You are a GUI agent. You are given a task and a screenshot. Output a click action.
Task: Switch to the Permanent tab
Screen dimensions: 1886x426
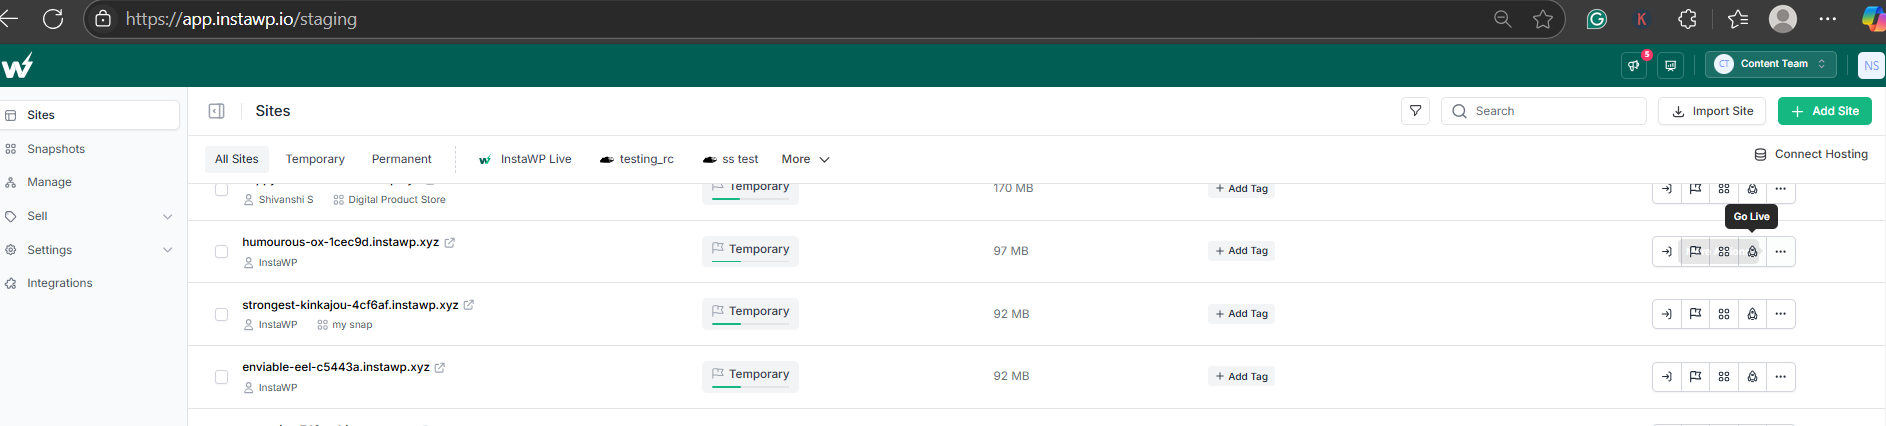coord(402,159)
